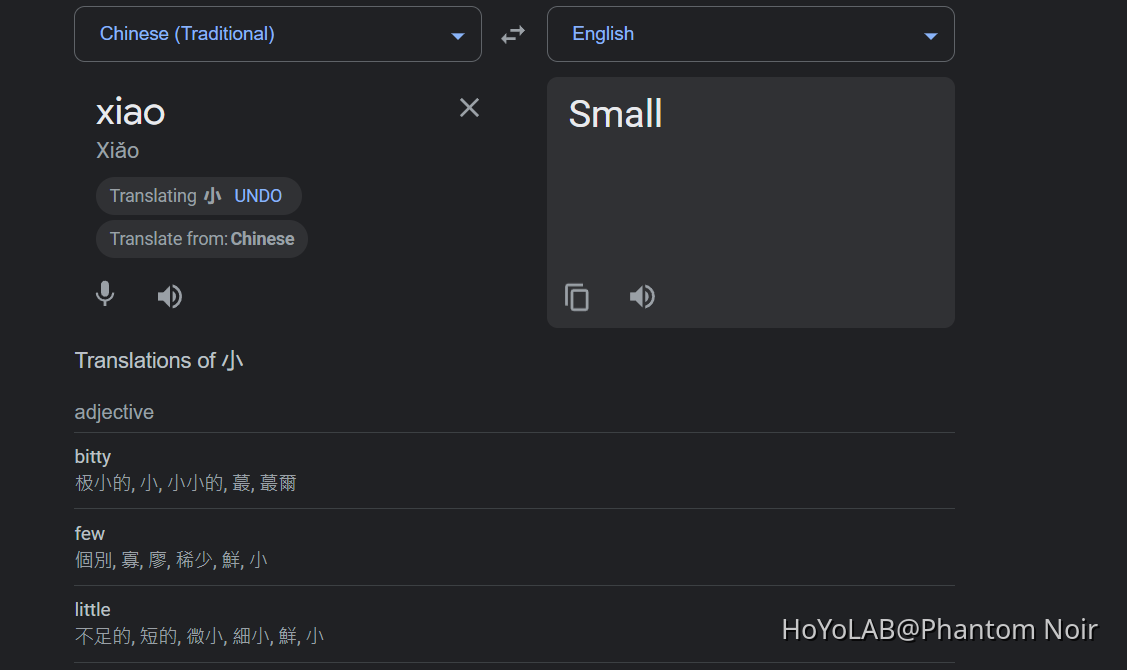Select 不足的 under little
Screen dimensions: 1127x670
click(99, 636)
